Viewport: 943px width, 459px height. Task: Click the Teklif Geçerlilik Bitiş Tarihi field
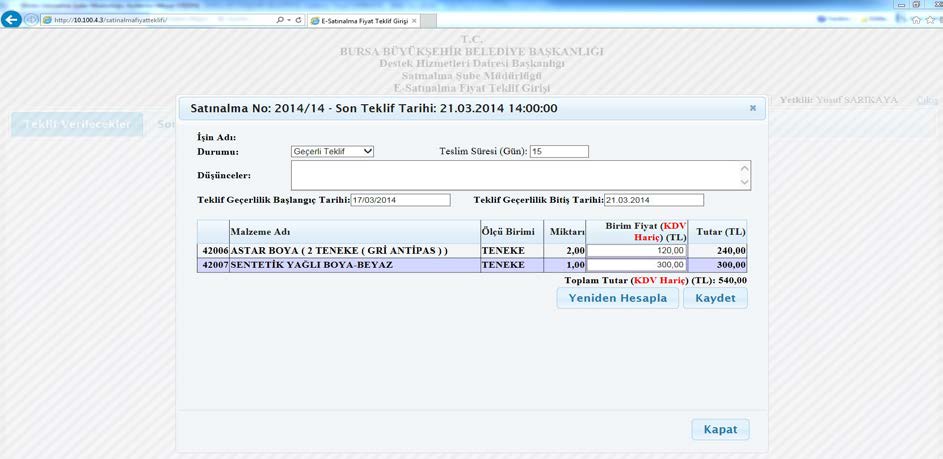[x=653, y=200]
